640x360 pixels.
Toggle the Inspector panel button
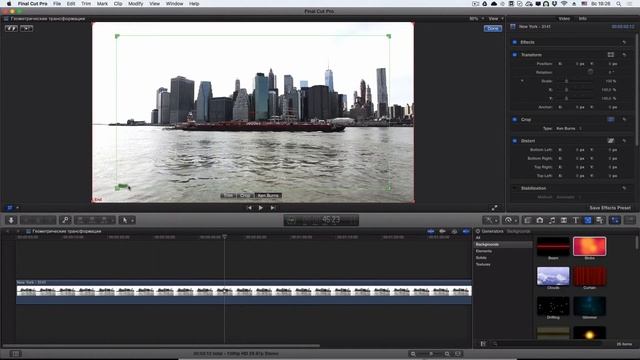click(x=615, y=220)
